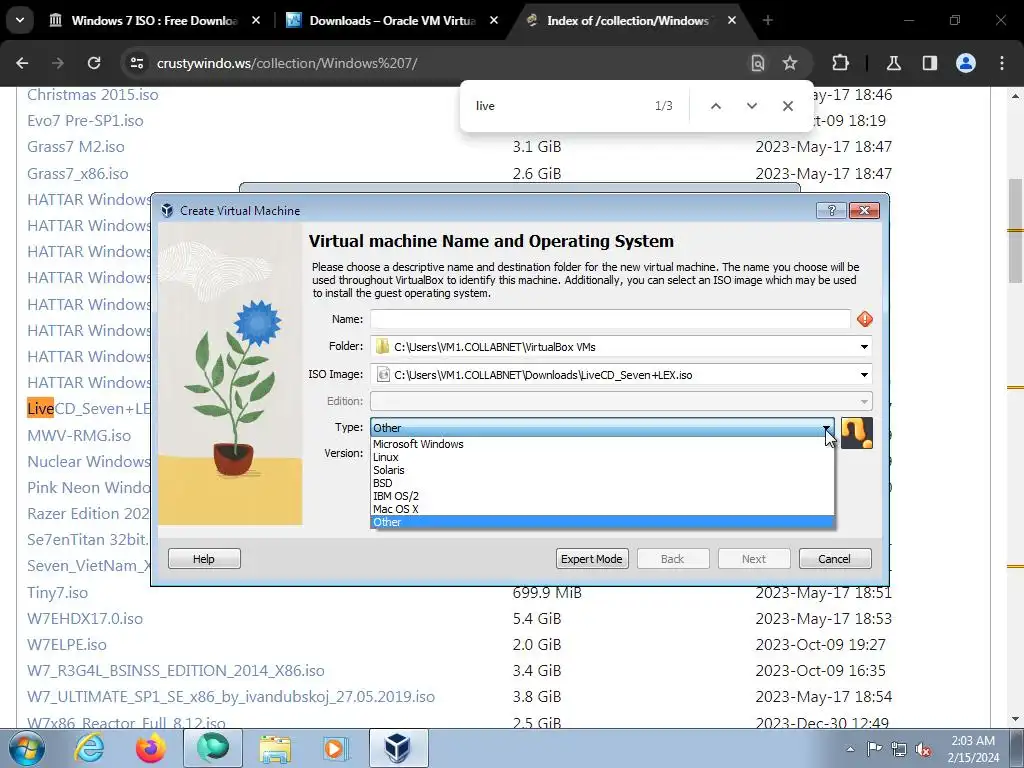Open the W7EHDX17.0.iso link

click(85, 618)
